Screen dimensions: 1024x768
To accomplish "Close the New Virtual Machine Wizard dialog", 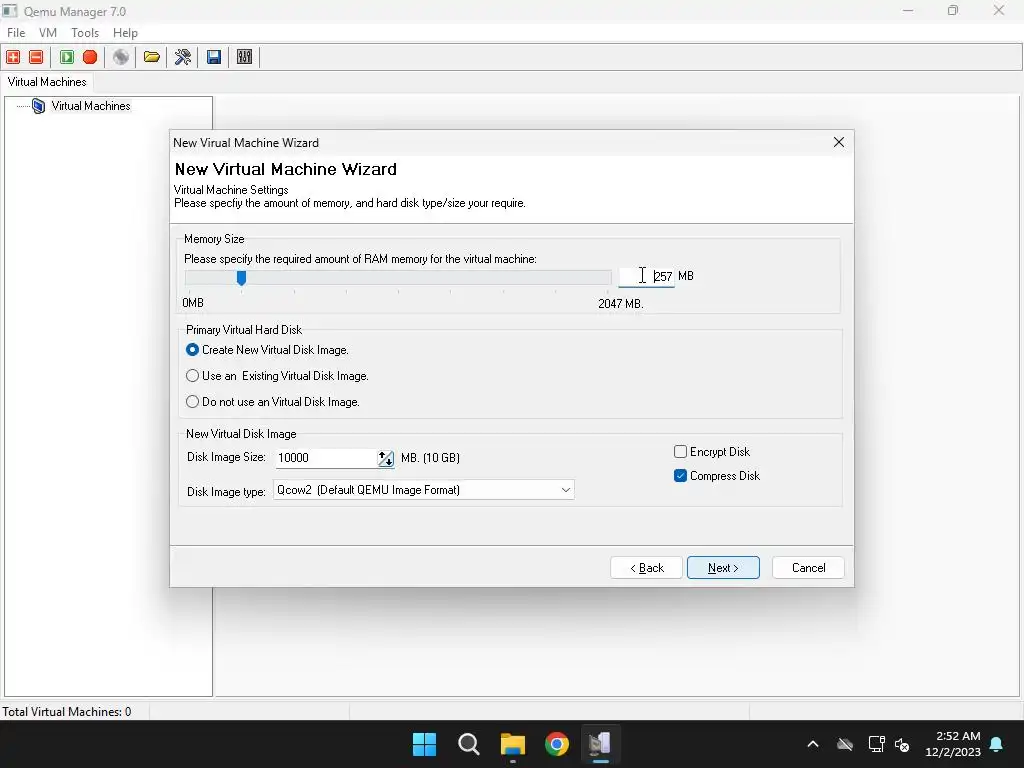I will (x=839, y=142).
